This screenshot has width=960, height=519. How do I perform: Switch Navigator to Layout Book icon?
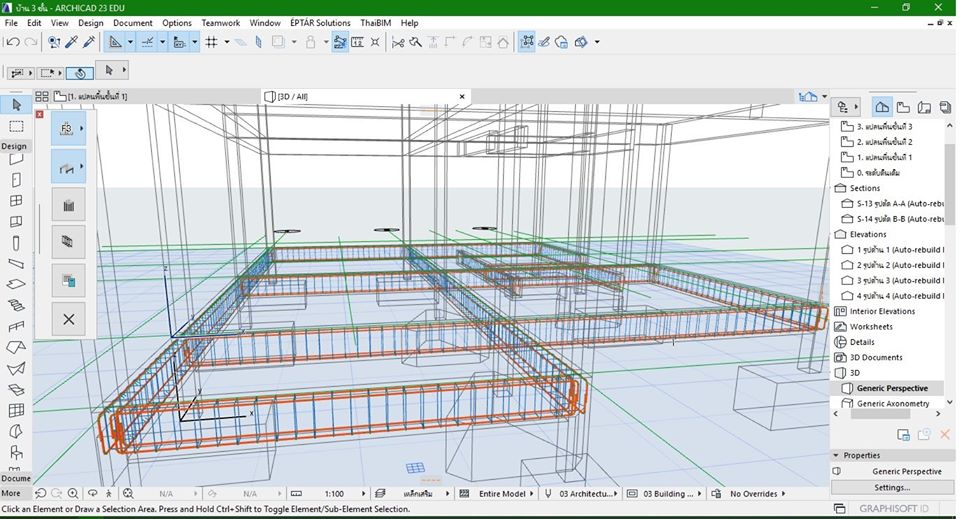[924, 107]
